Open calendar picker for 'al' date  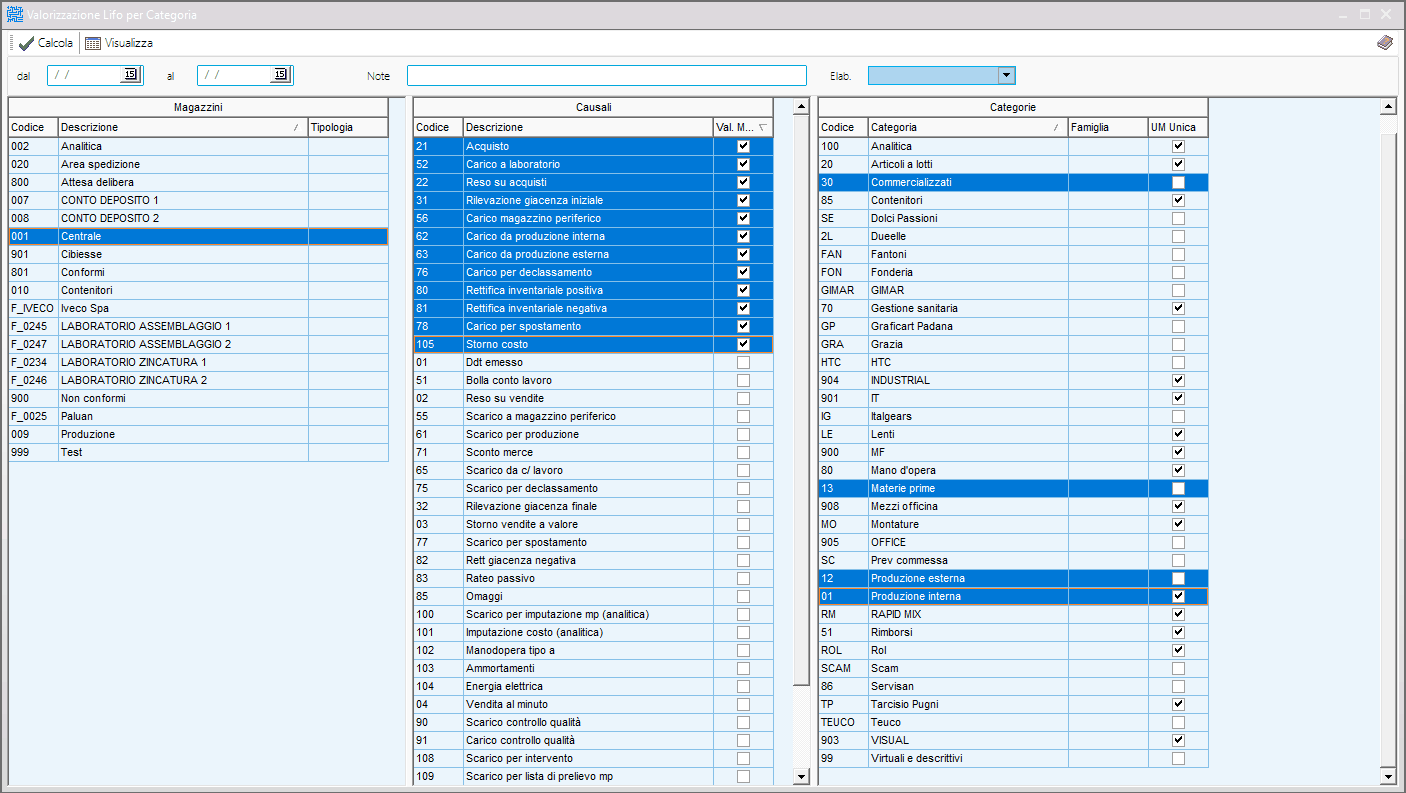tap(280, 75)
